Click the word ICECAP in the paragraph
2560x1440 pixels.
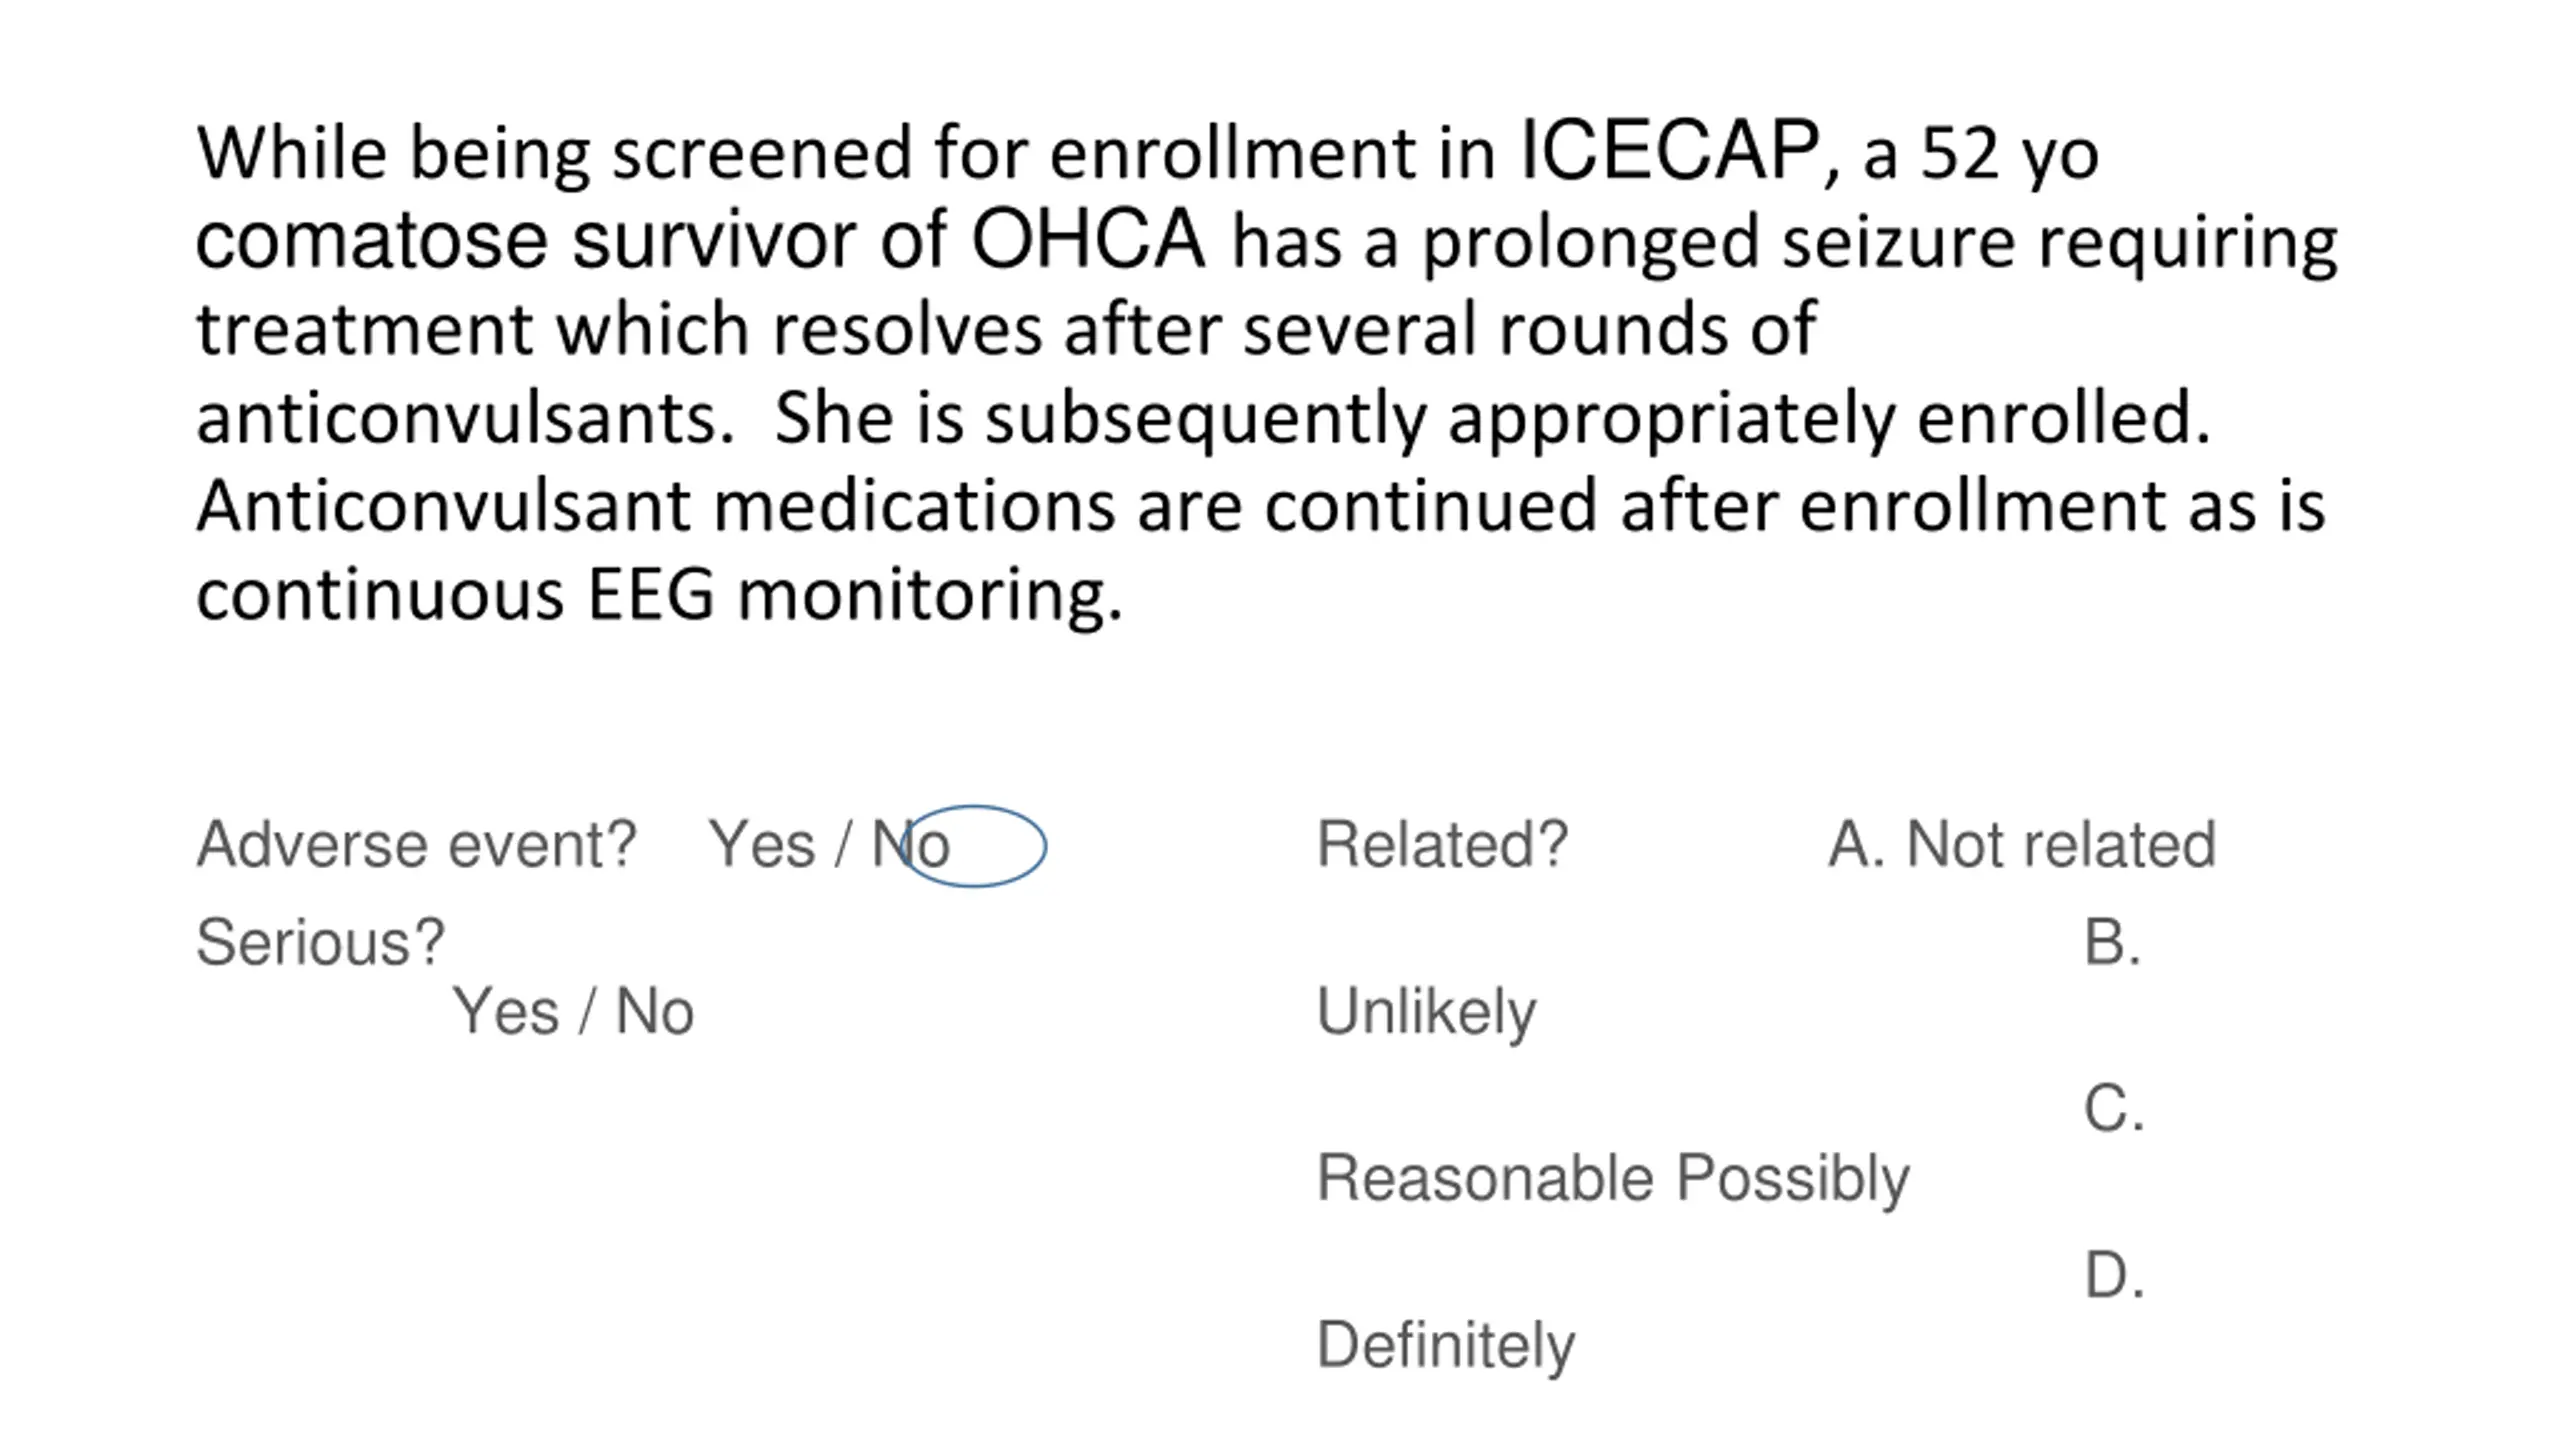click(x=1669, y=151)
